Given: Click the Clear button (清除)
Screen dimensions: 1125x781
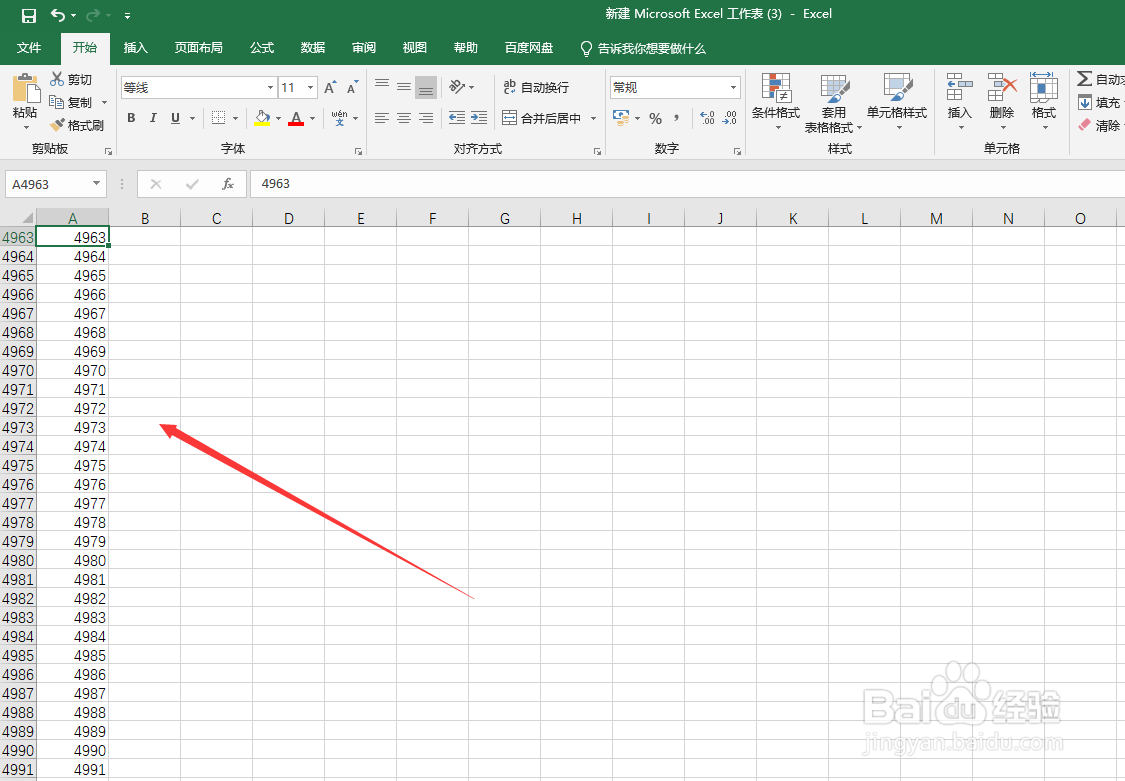Looking at the screenshot, I should click(1099, 126).
